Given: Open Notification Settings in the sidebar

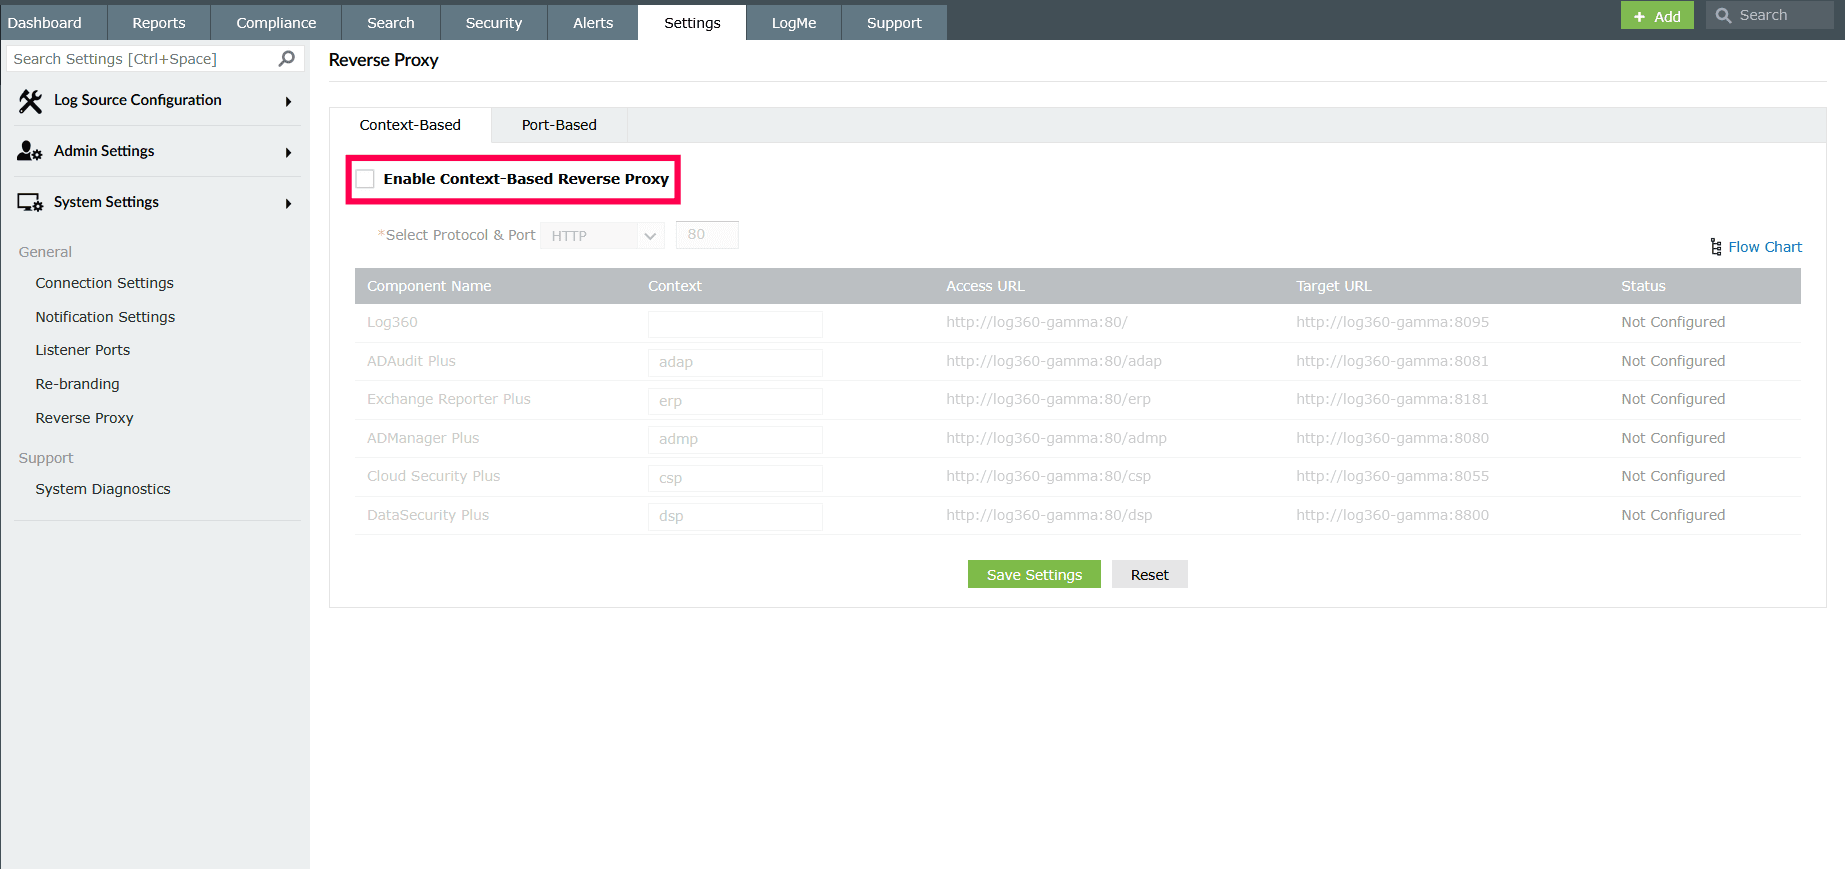Looking at the screenshot, I should (x=105, y=317).
